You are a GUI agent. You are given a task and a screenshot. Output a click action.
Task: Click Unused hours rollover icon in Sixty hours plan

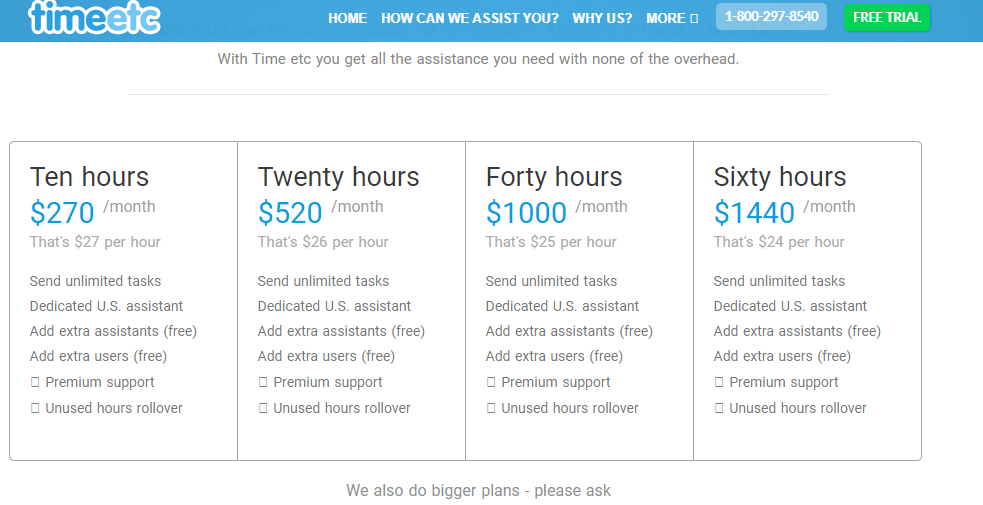pyautogui.click(x=719, y=408)
